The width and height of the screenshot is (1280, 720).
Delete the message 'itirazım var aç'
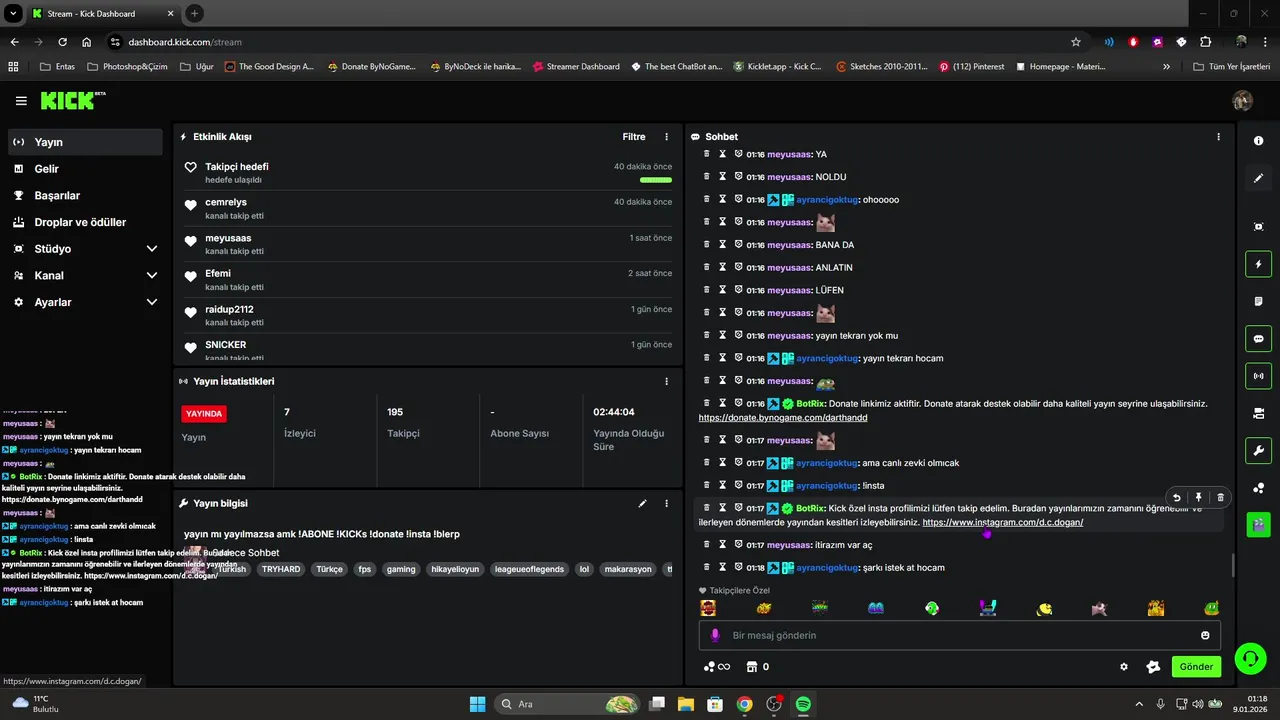706,545
